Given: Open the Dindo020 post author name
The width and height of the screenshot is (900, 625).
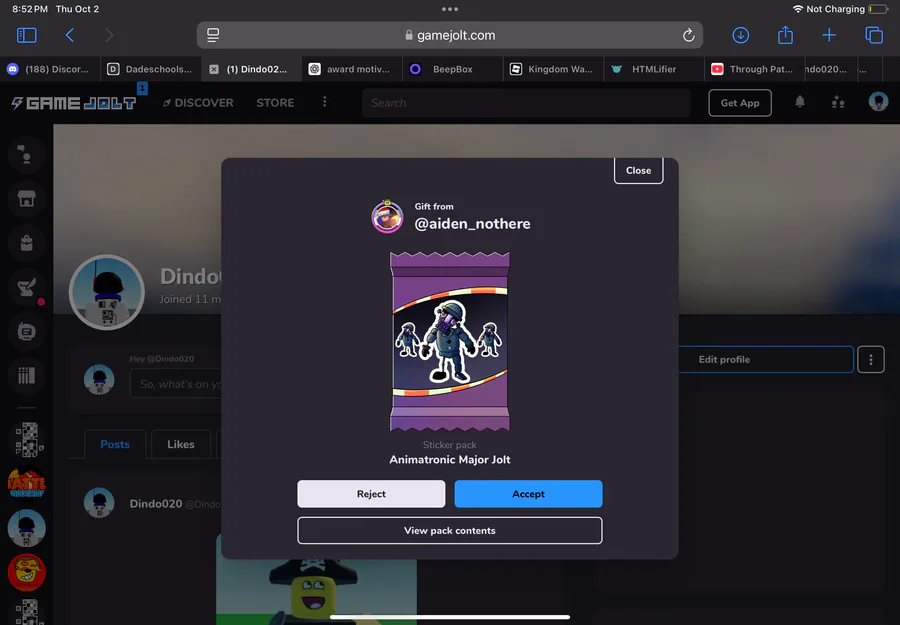Looking at the screenshot, I should [x=156, y=503].
